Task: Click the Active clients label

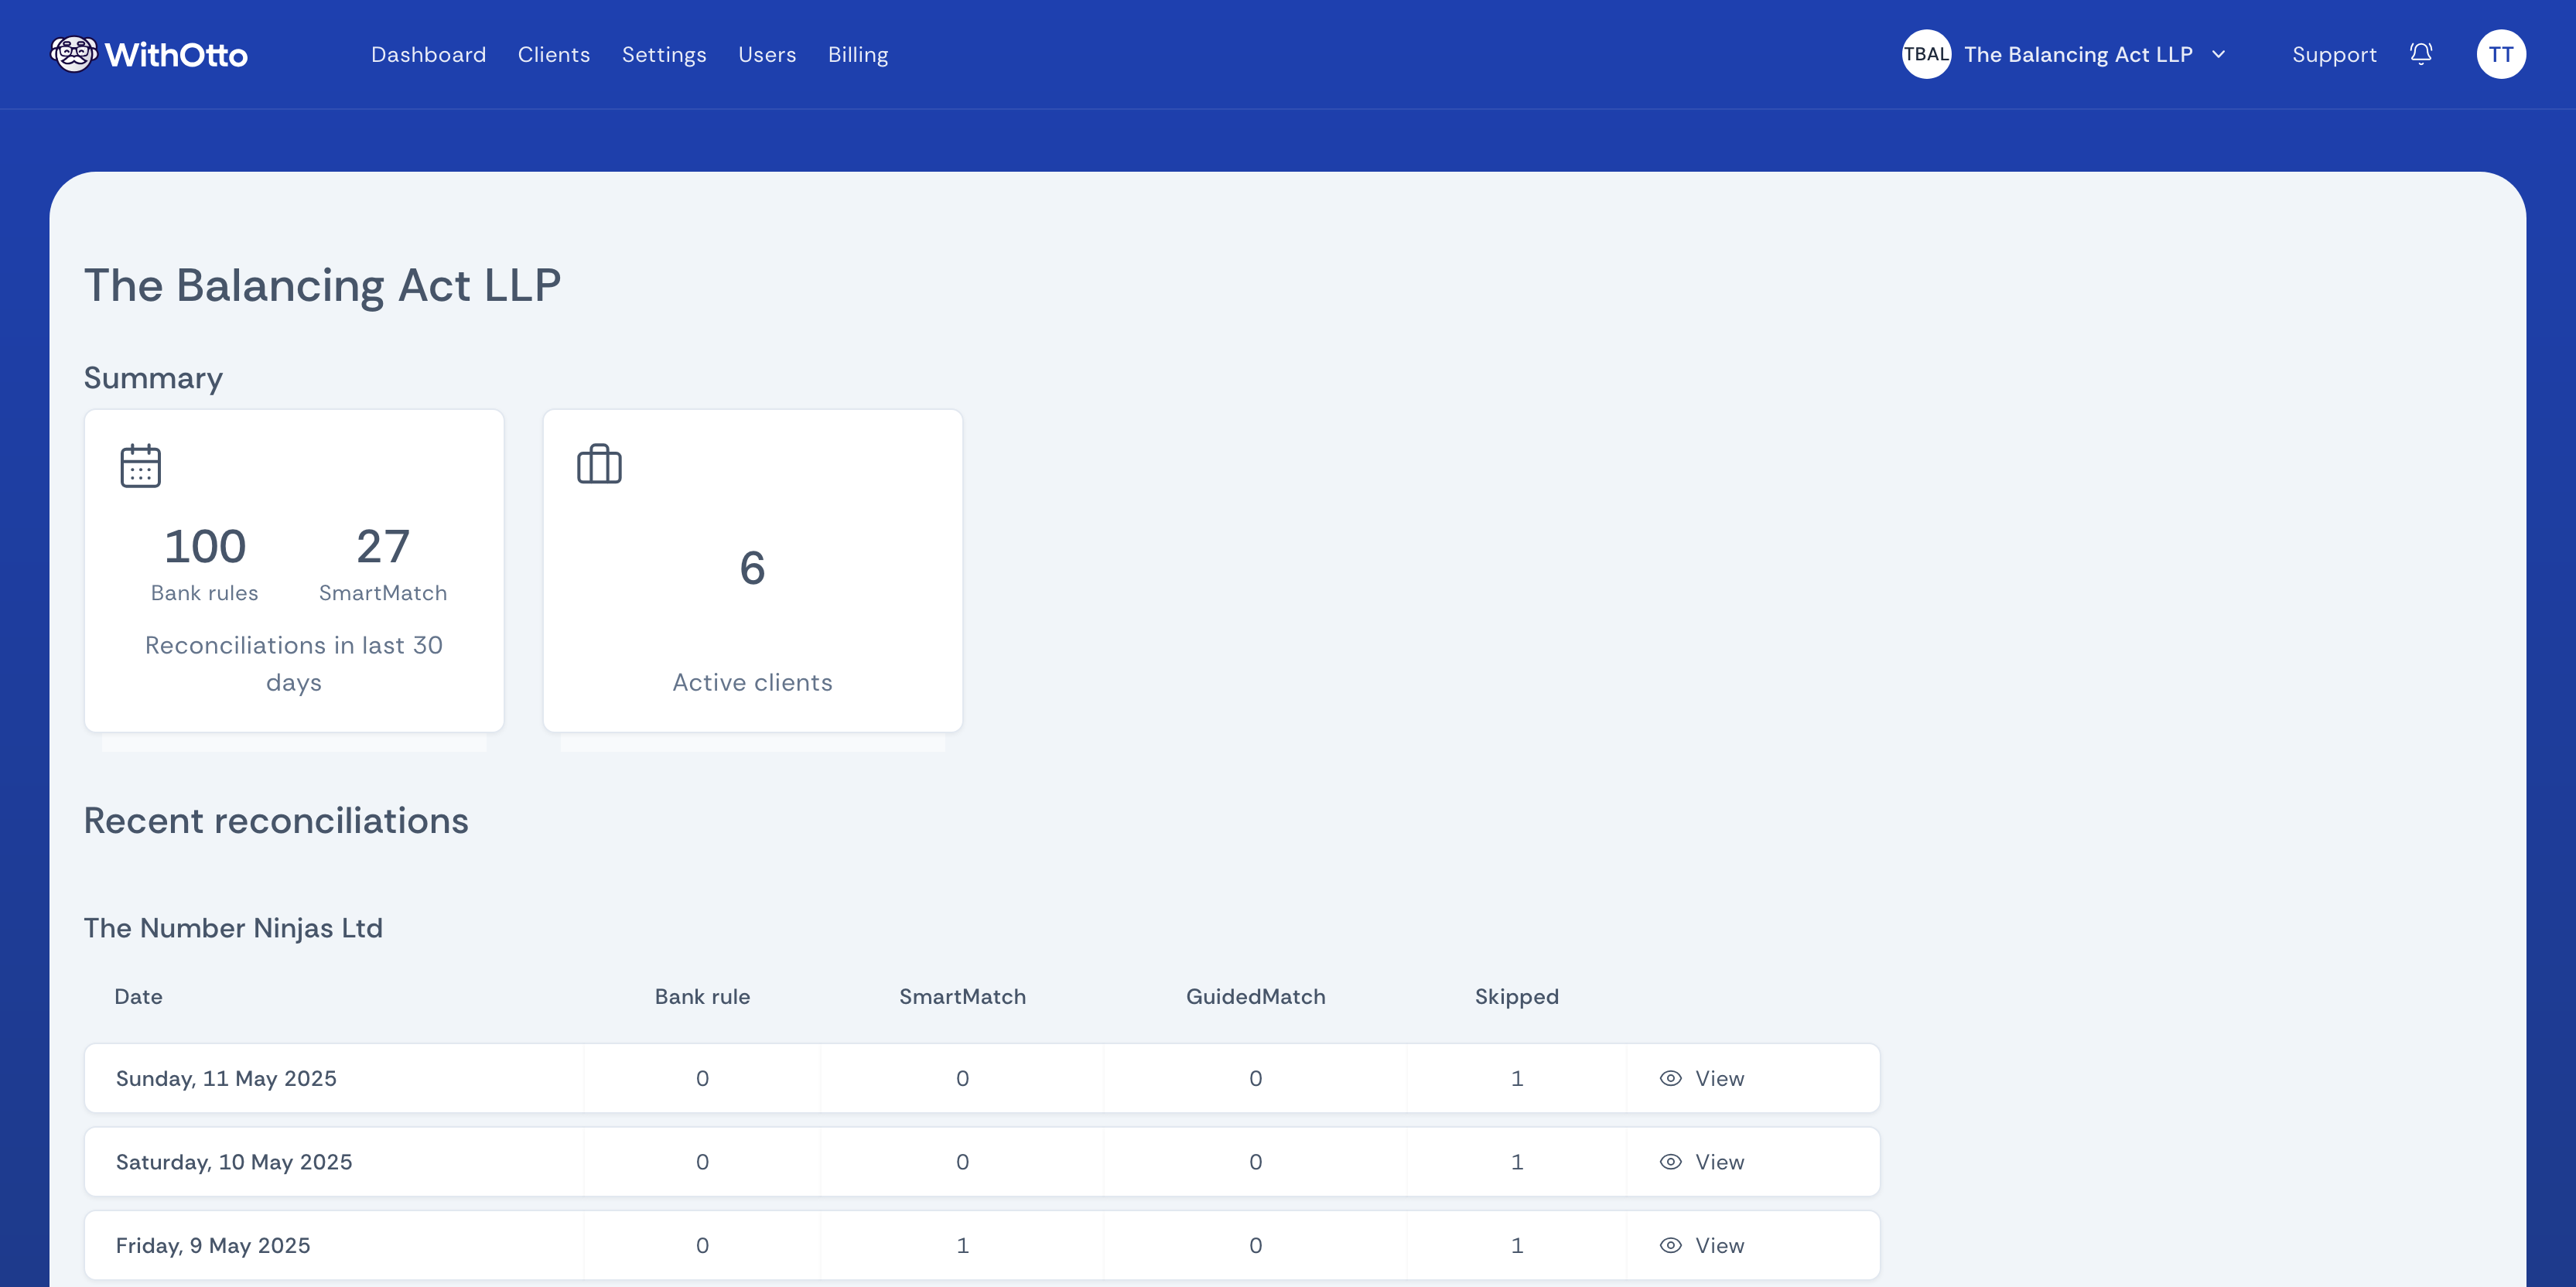Action: point(752,682)
